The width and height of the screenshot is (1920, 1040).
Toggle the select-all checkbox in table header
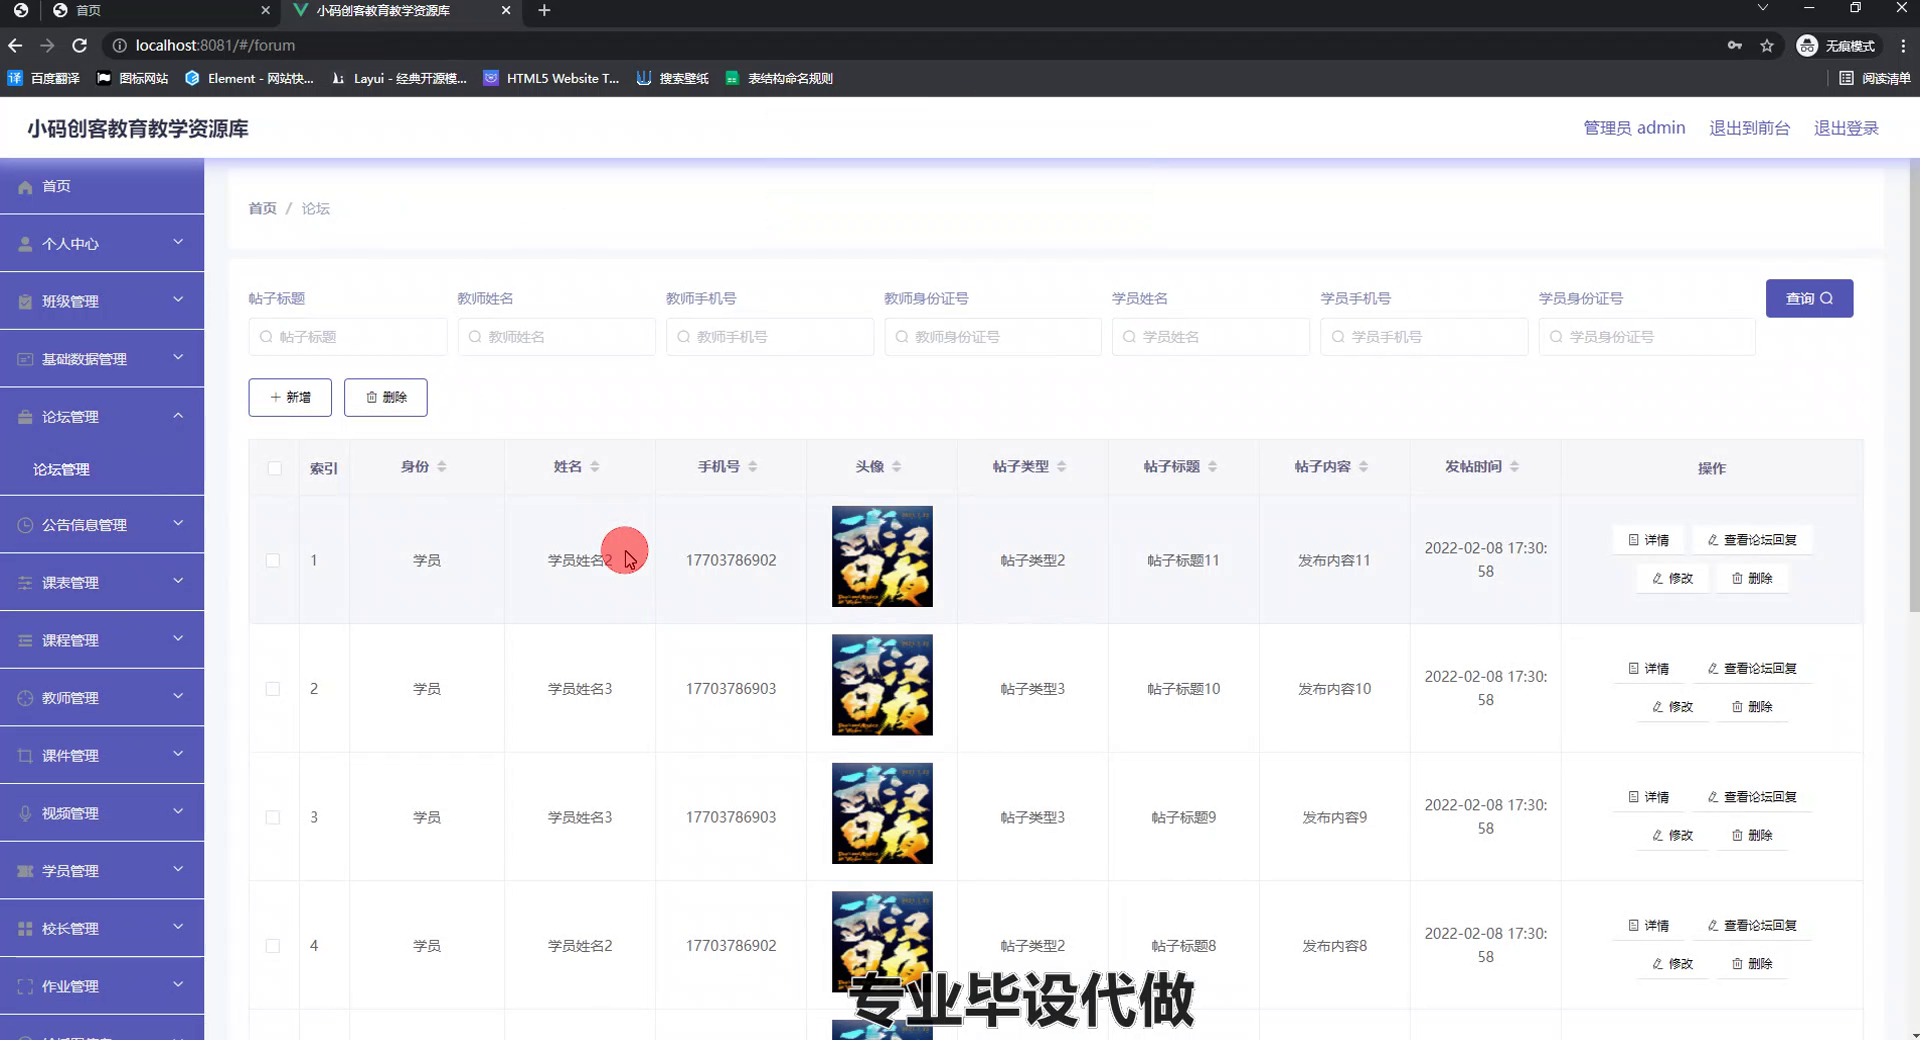274,468
